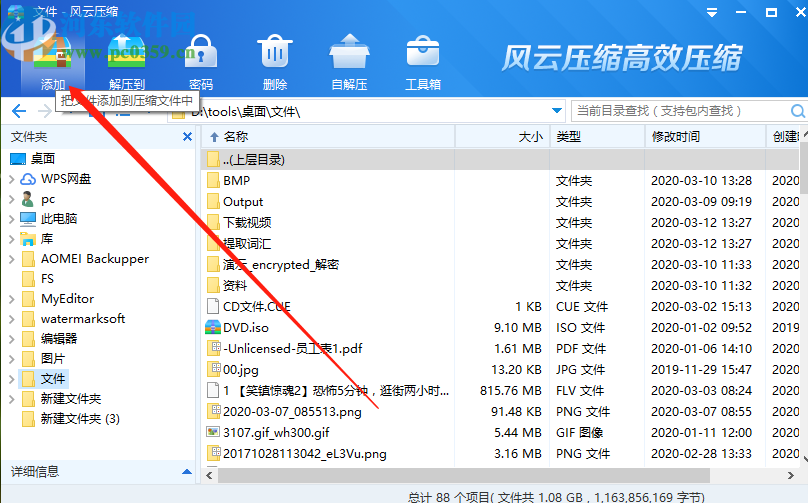Click the horizontal scrollbar right arrow

coord(790,475)
